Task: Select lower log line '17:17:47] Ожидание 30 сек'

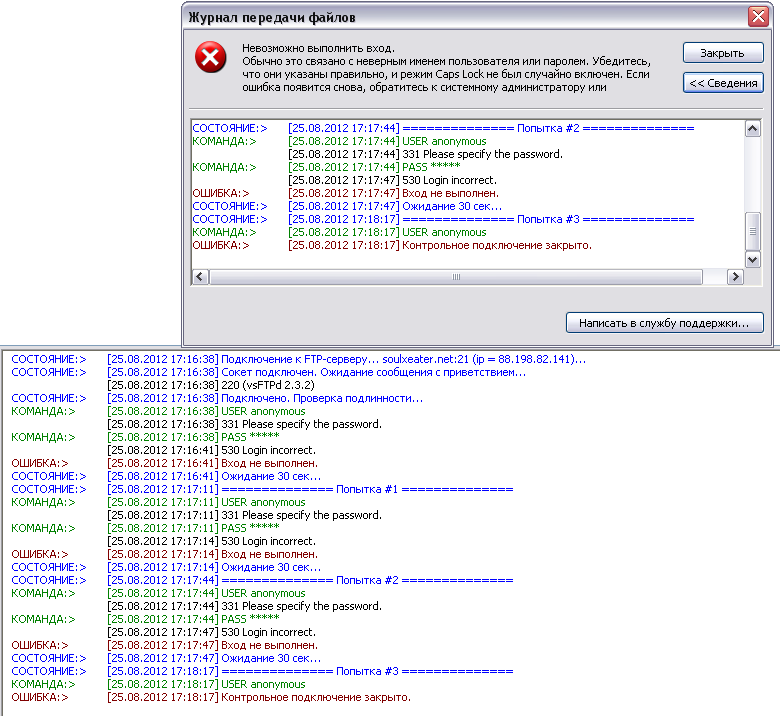Action: click(x=166, y=658)
